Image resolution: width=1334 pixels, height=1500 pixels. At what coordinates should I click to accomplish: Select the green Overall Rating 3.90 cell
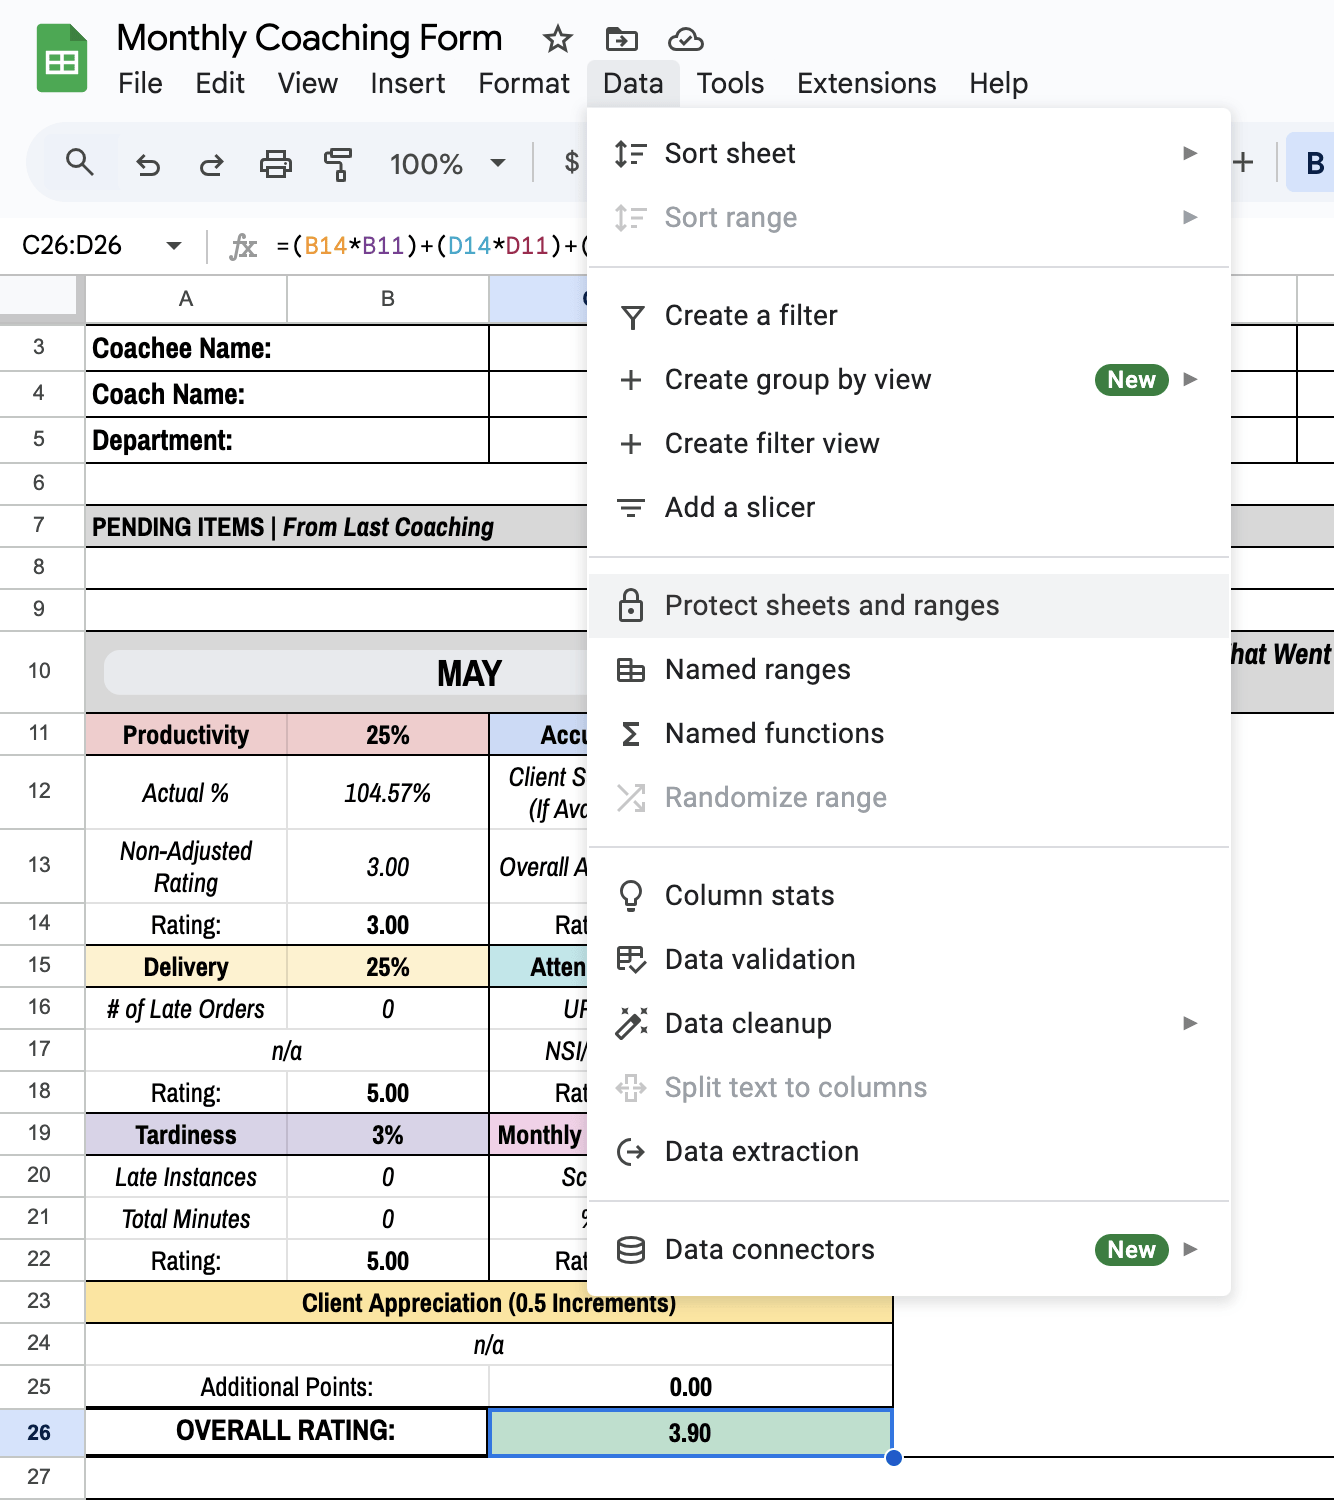click(x=689, y=1433)
